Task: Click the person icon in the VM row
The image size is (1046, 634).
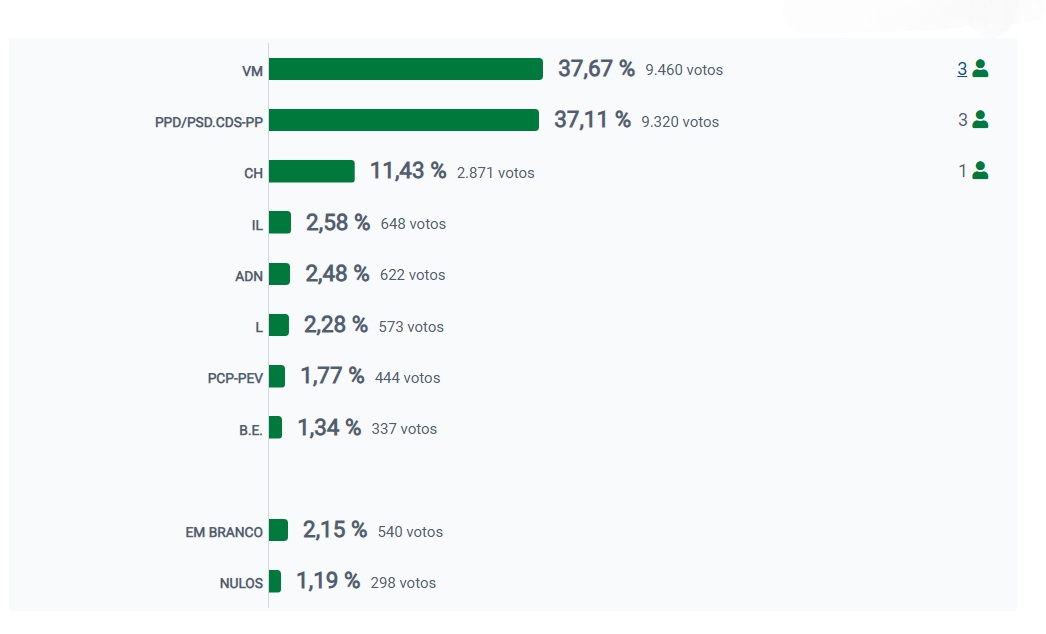Action: click(980, 69)
